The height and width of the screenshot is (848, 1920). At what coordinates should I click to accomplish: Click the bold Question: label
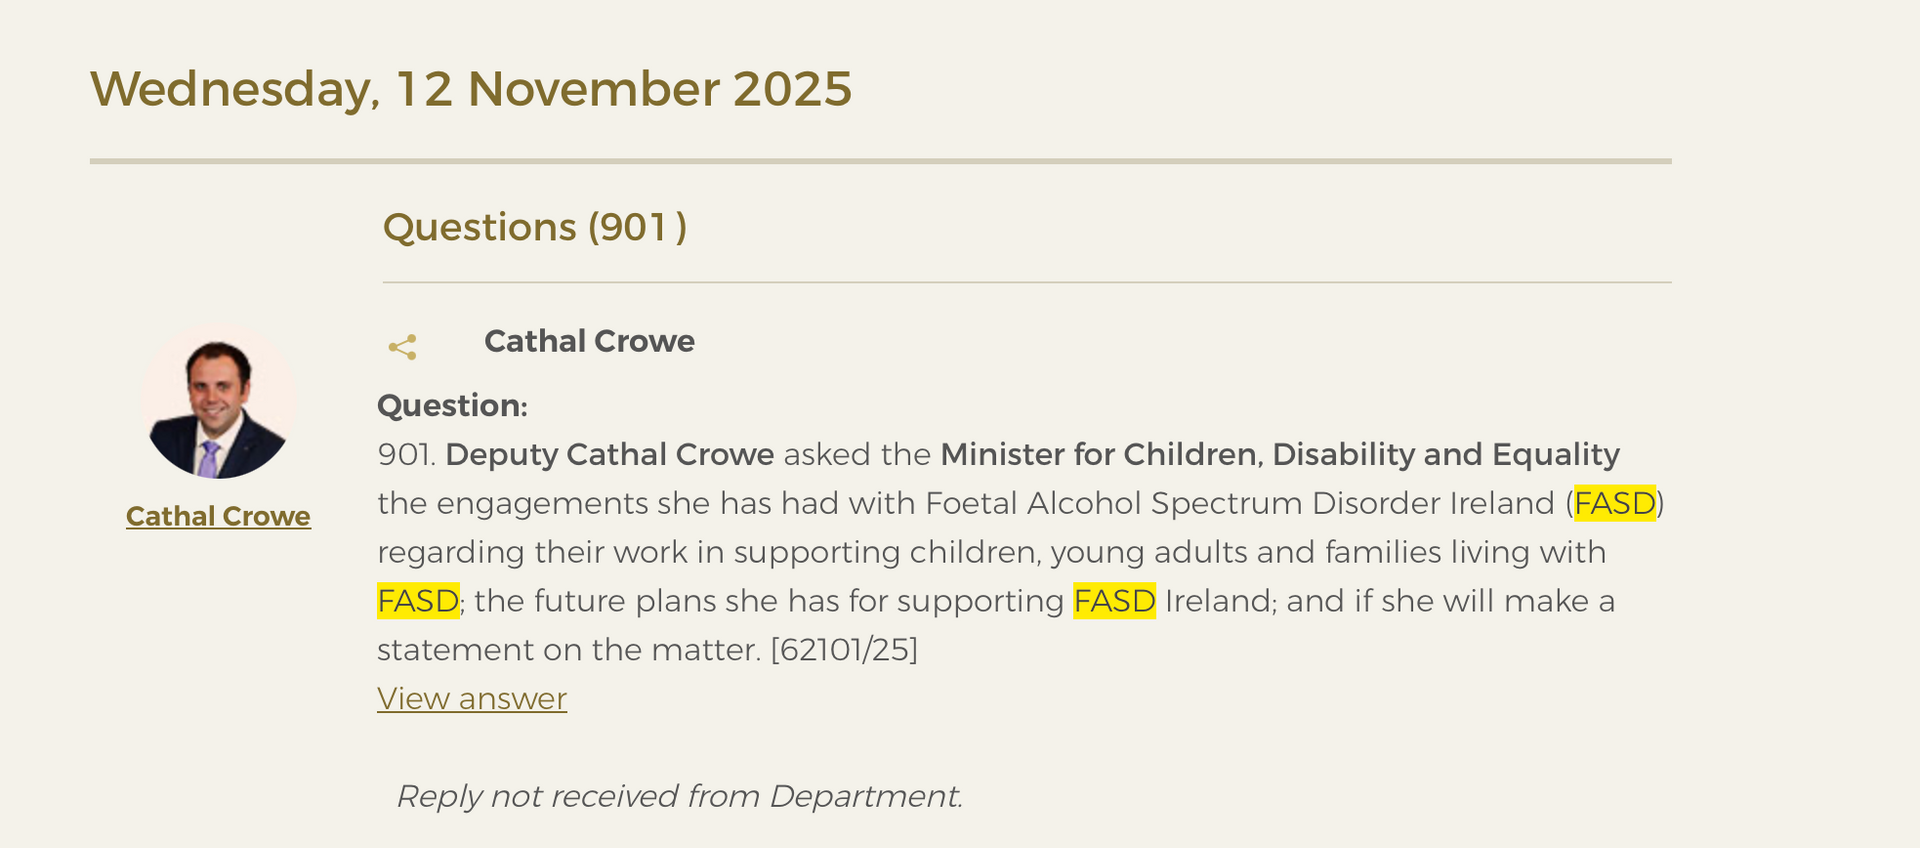[x=452, y=405]
